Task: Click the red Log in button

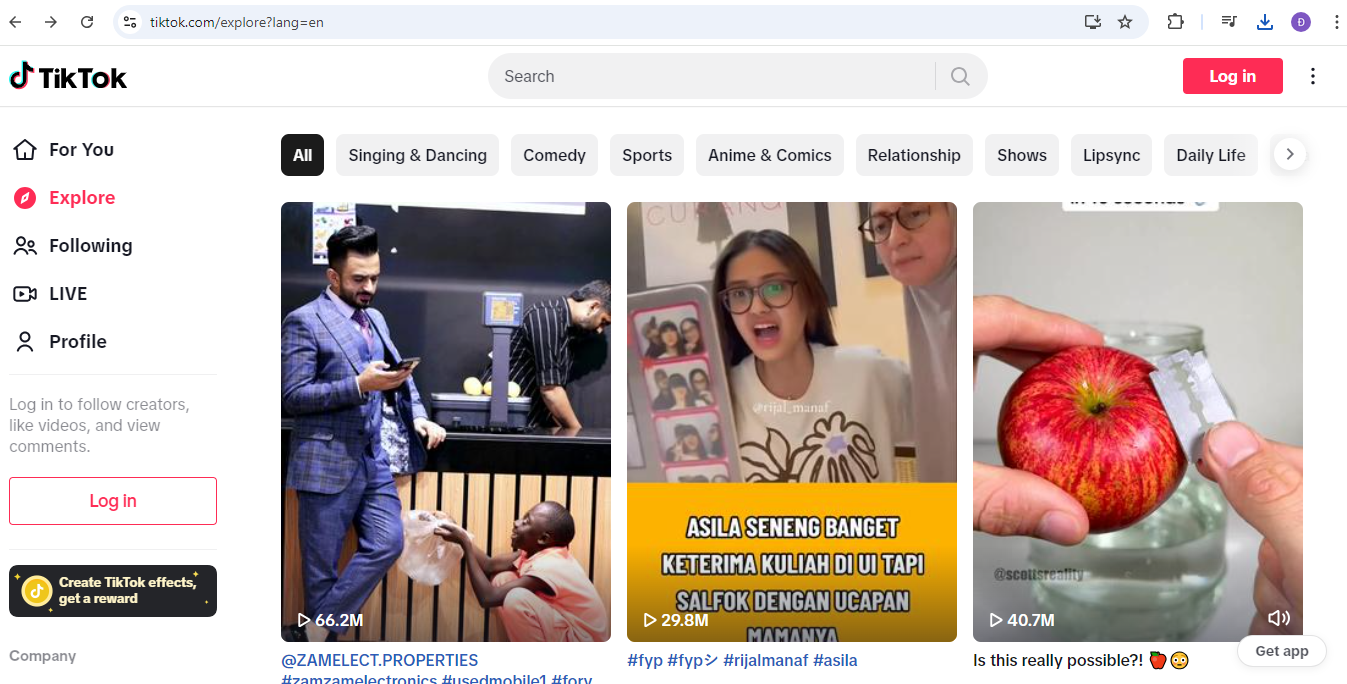Action: point(1232,76)
